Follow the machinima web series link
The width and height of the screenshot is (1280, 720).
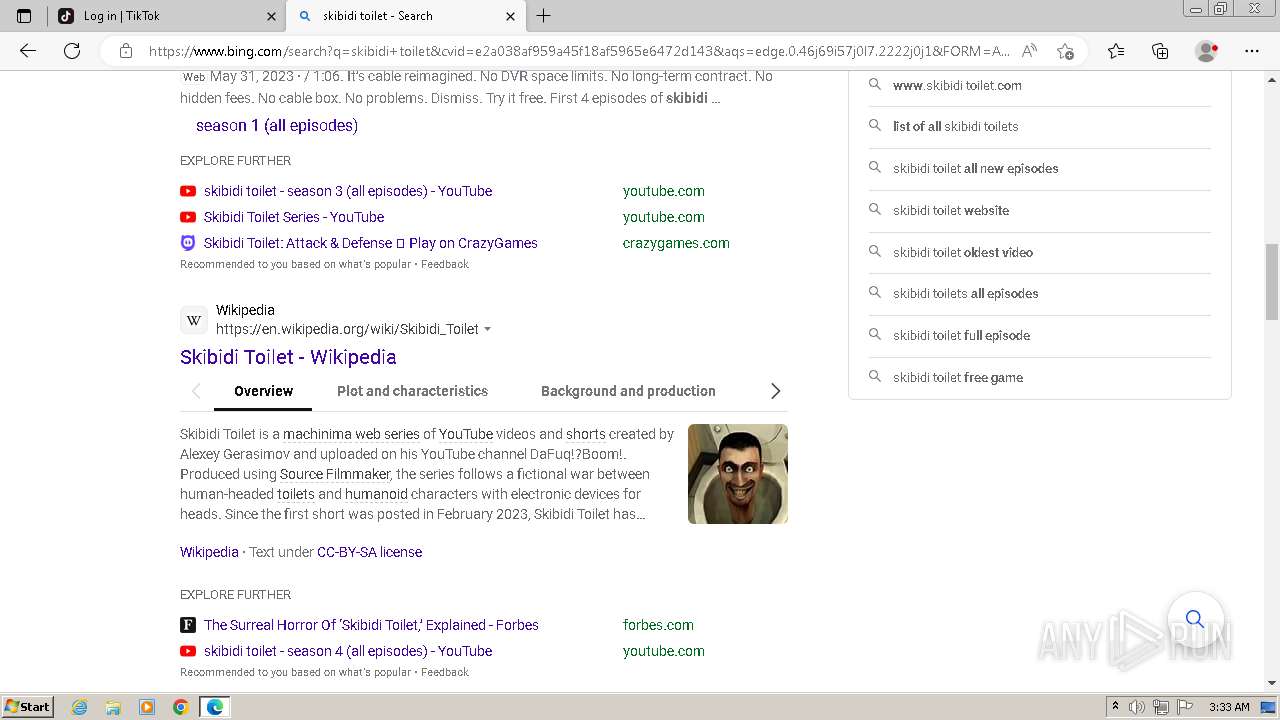coord(351,434)
